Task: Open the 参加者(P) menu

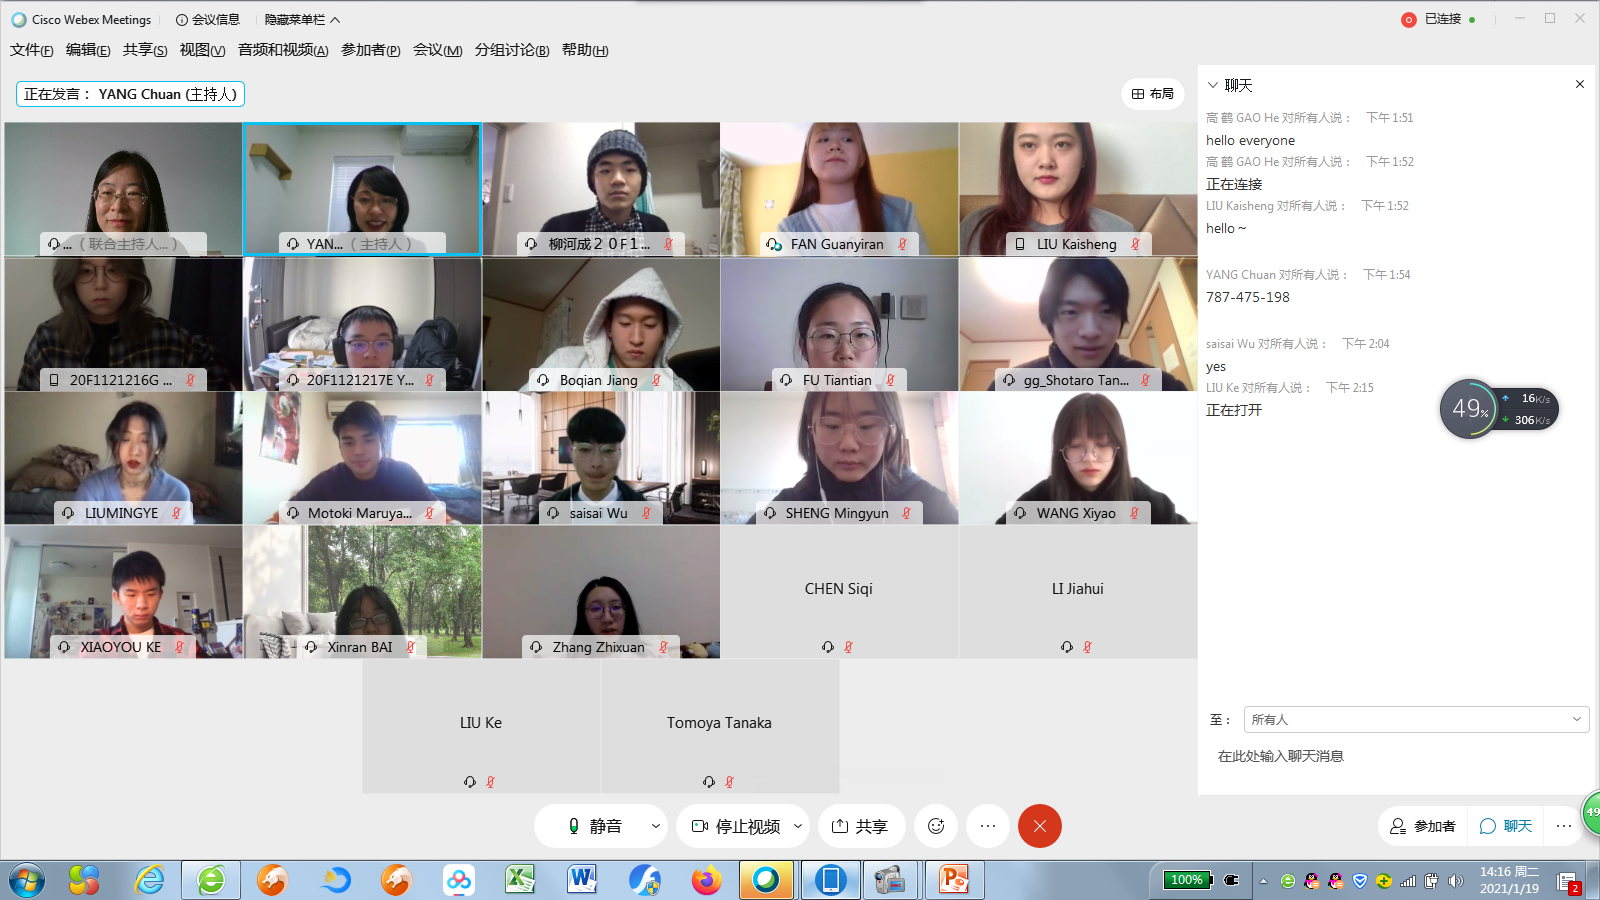Action: (x=370, y=50)
